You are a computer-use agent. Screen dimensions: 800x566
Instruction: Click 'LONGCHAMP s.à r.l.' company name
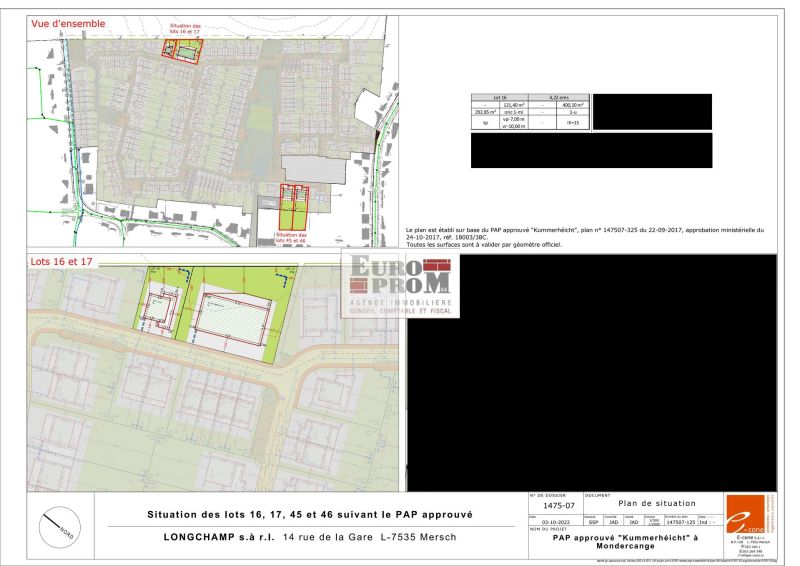[219, 537]
